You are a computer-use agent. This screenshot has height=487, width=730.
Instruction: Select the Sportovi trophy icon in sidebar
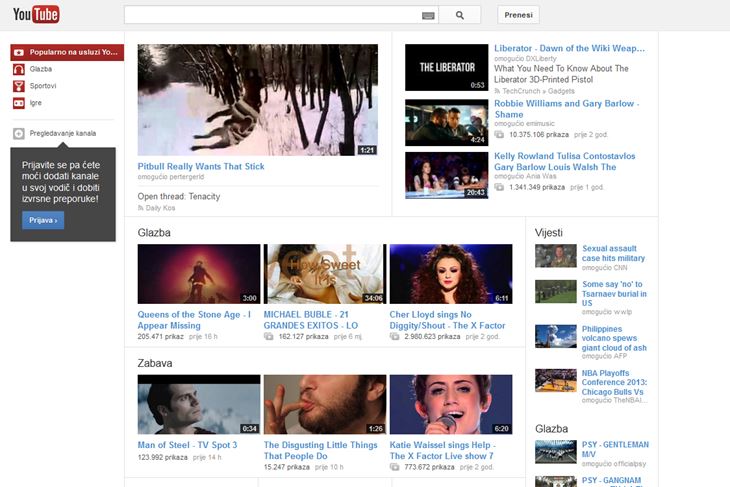(19, 86)
